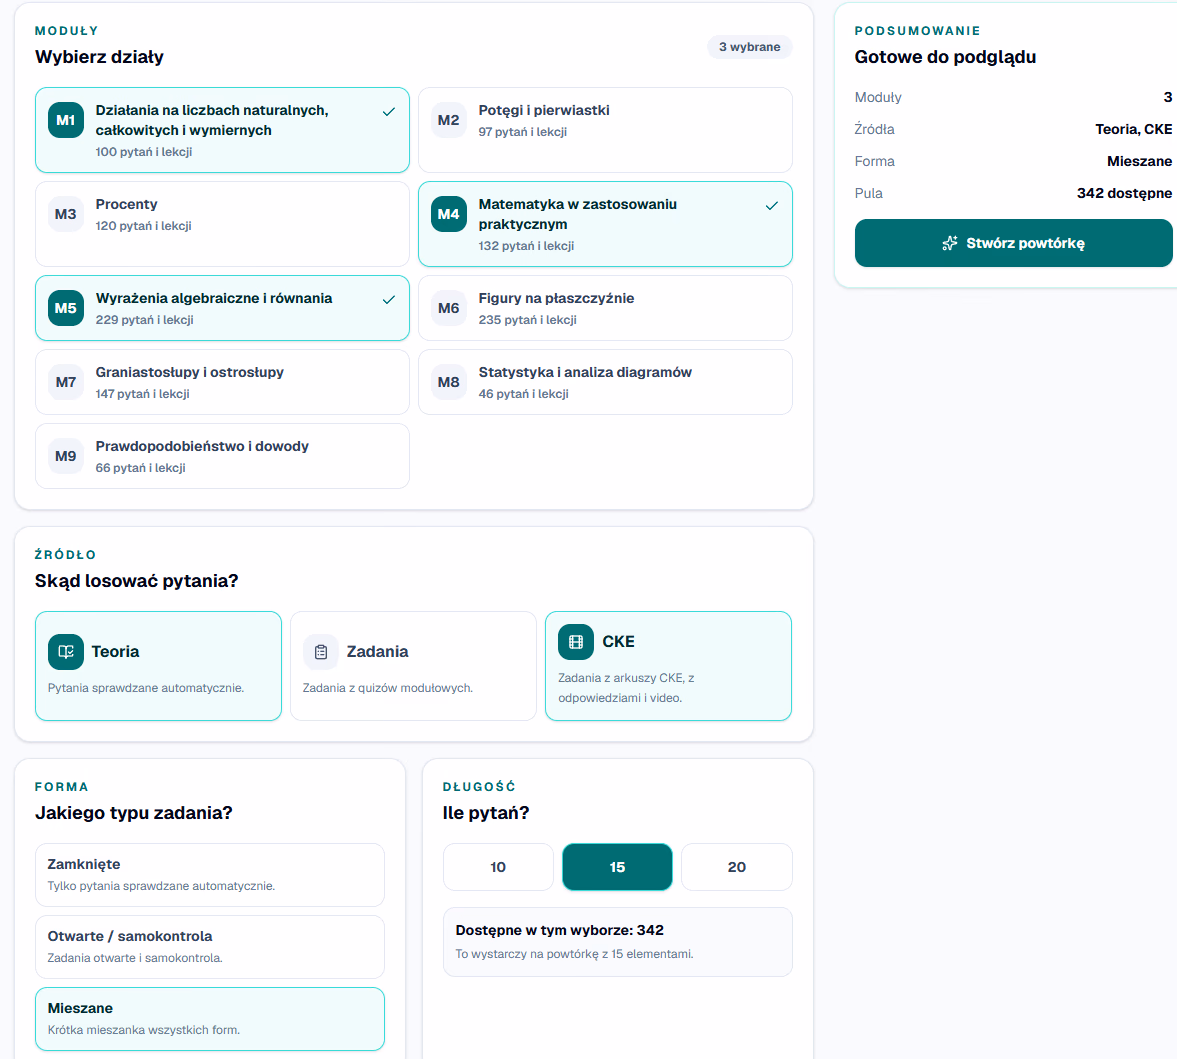The image size is (1177, 1059).
Task: Click the M8 badge beside Statystyka
Action: 449,382
